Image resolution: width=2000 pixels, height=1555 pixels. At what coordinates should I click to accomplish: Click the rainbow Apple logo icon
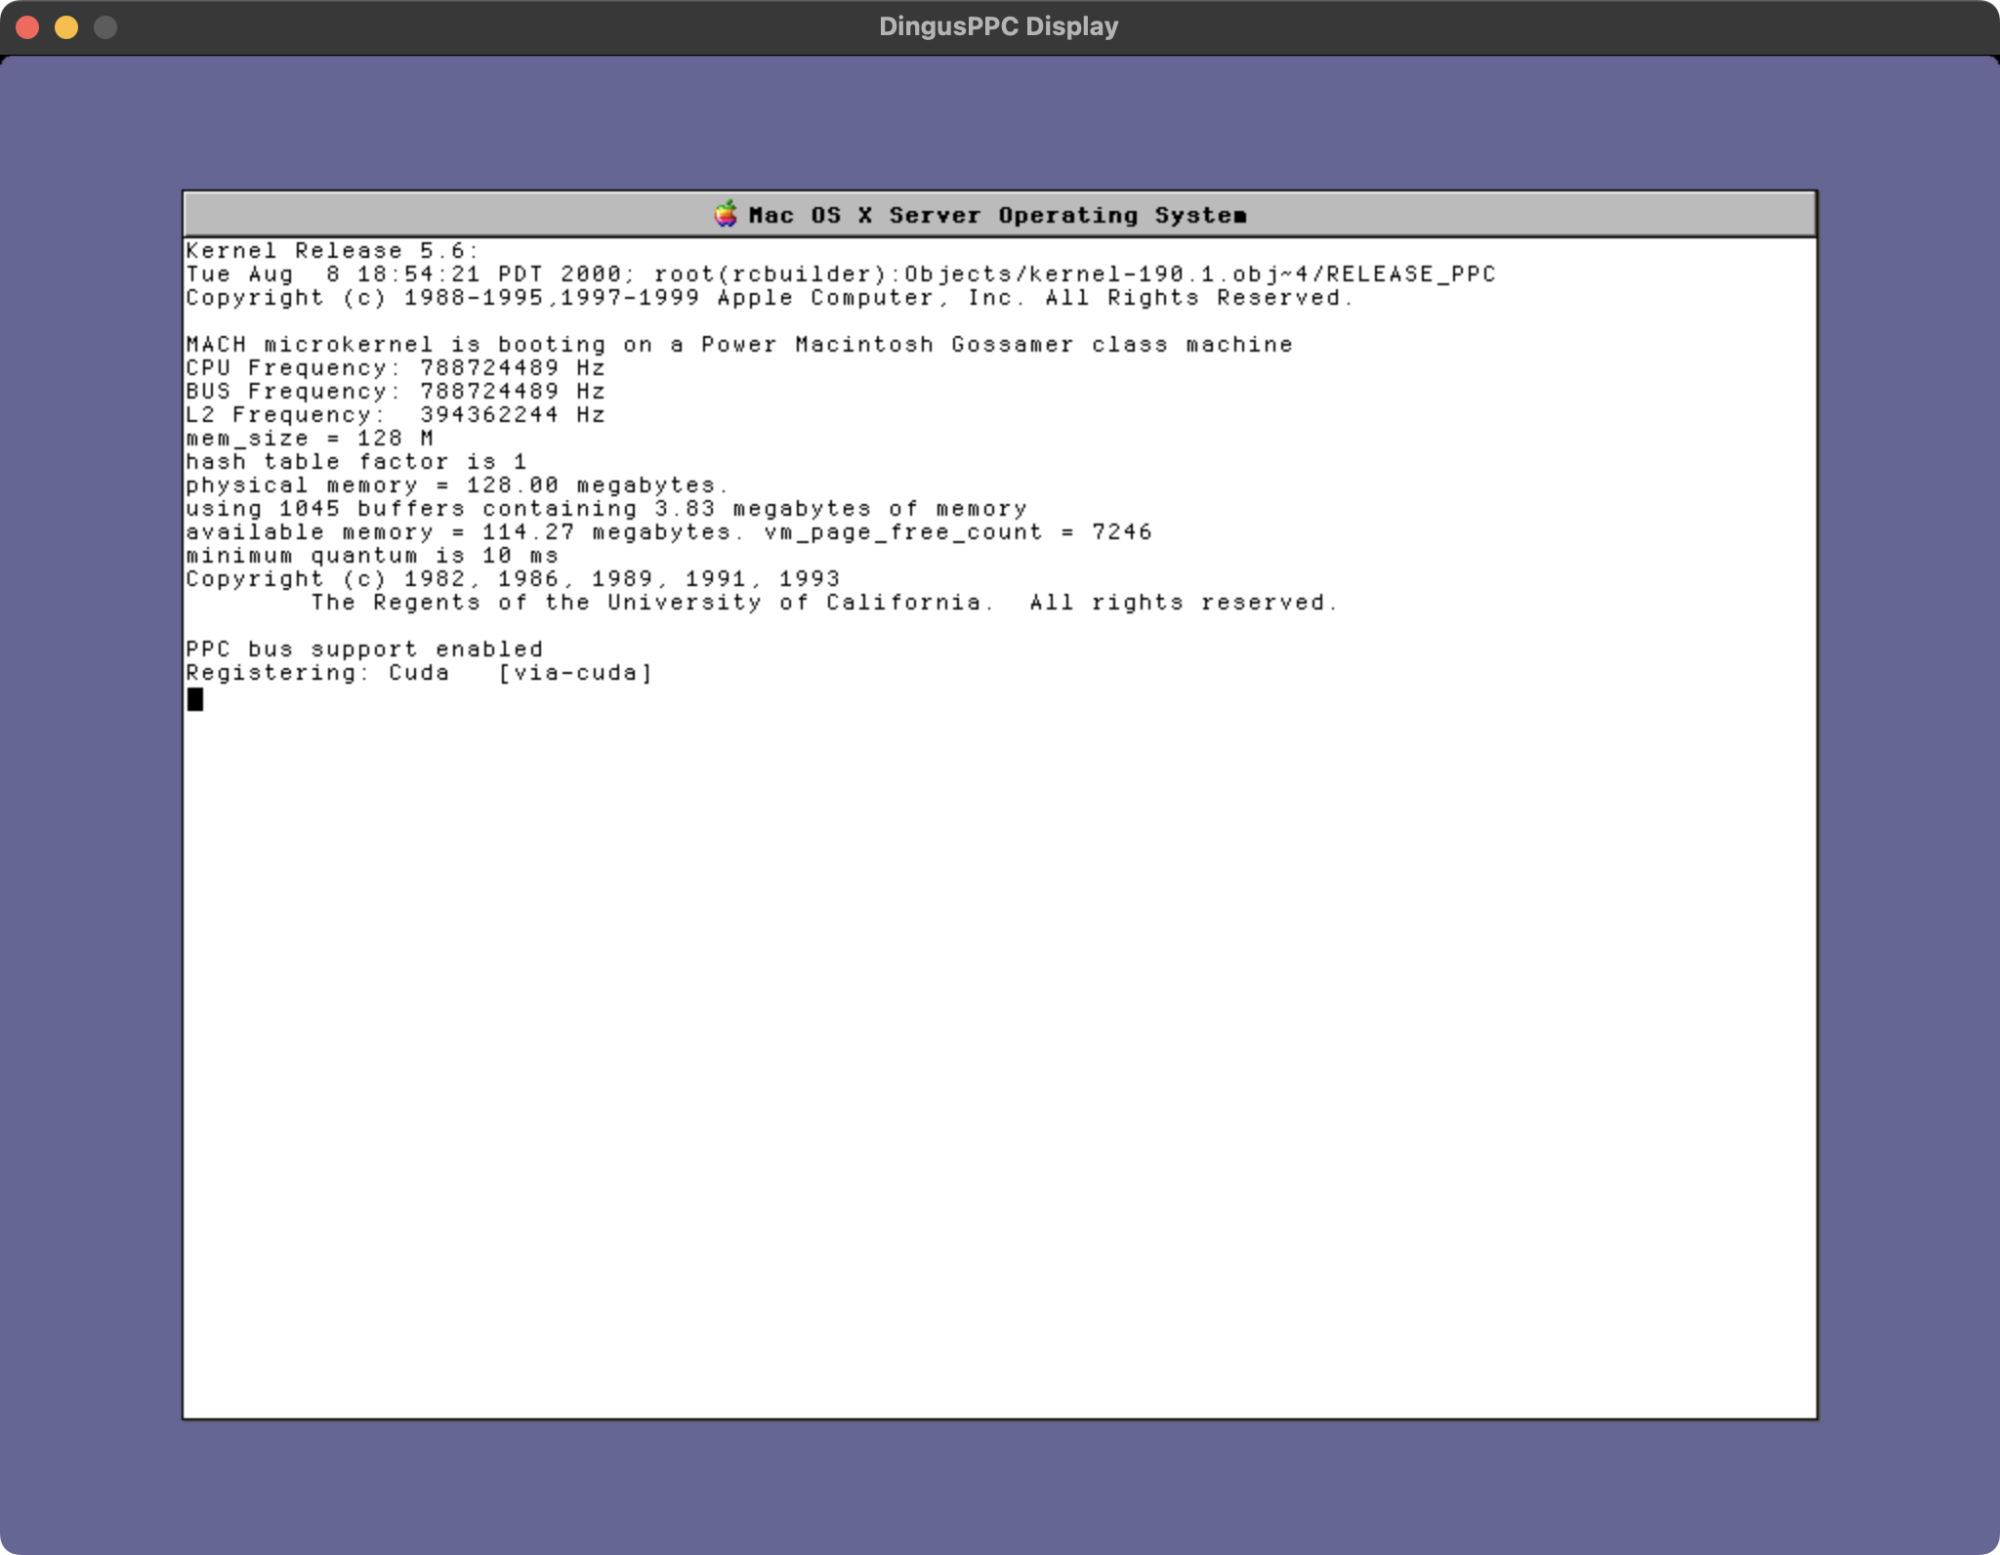726,214
